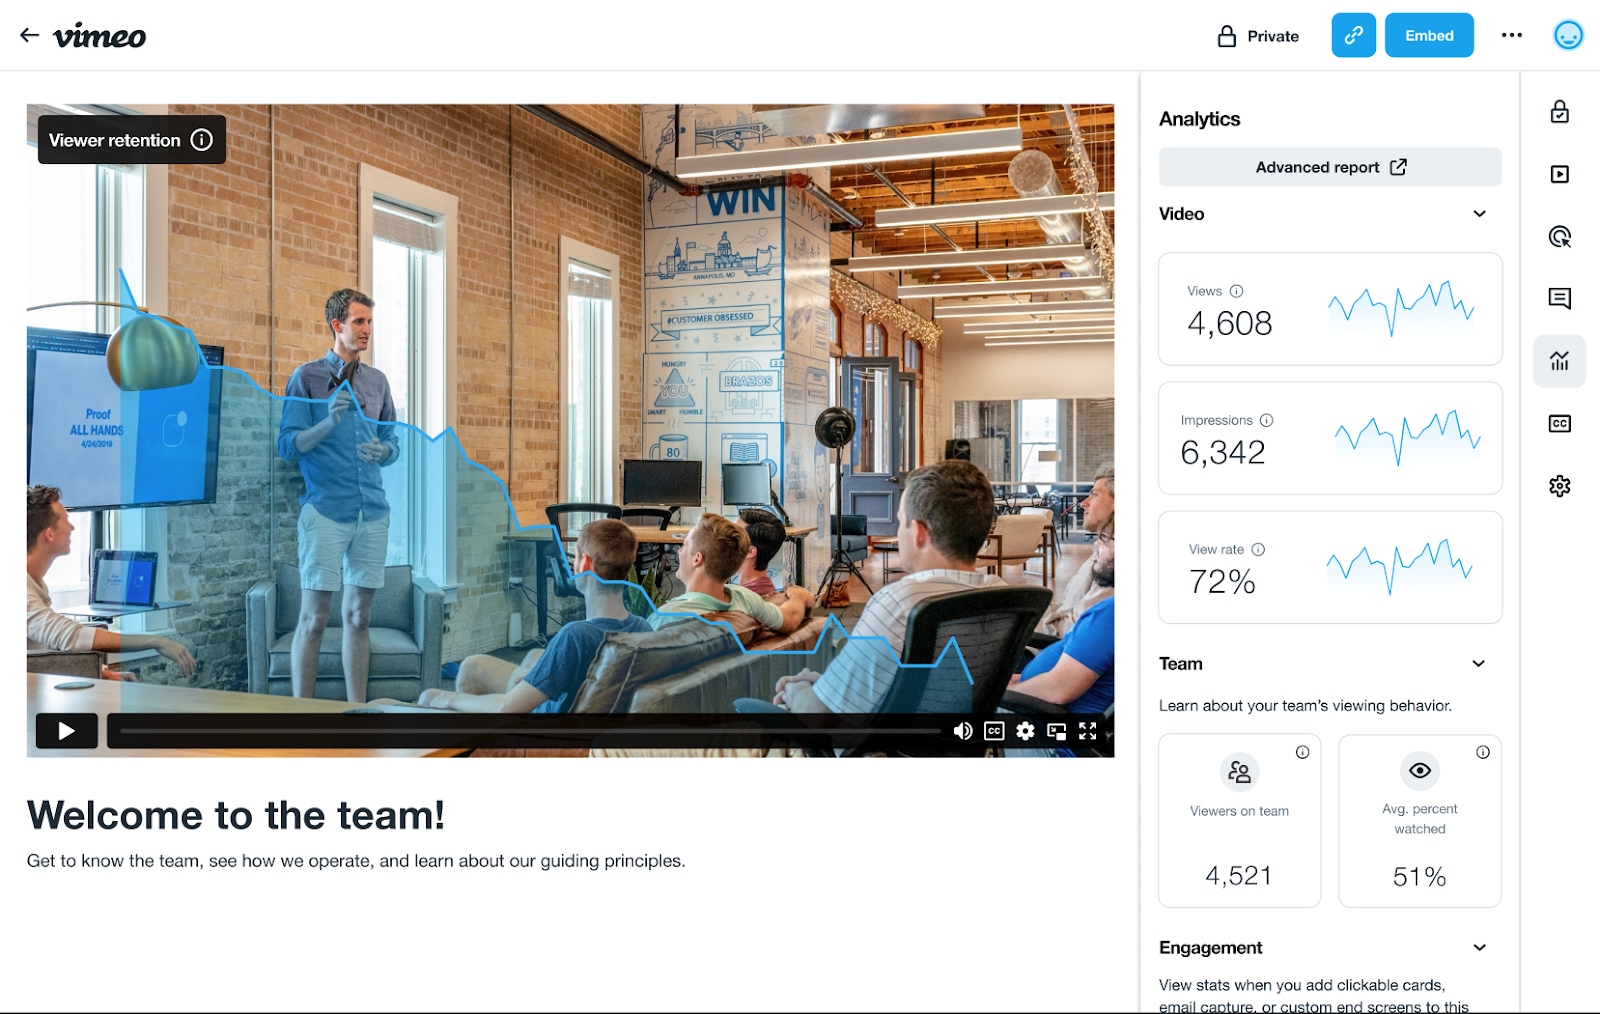Image resolution: width=1600 pixels, height=1014 pixels.
Task: Click info icon beside Impressions
Action: pyautogui.click(x=1266, y=420)
